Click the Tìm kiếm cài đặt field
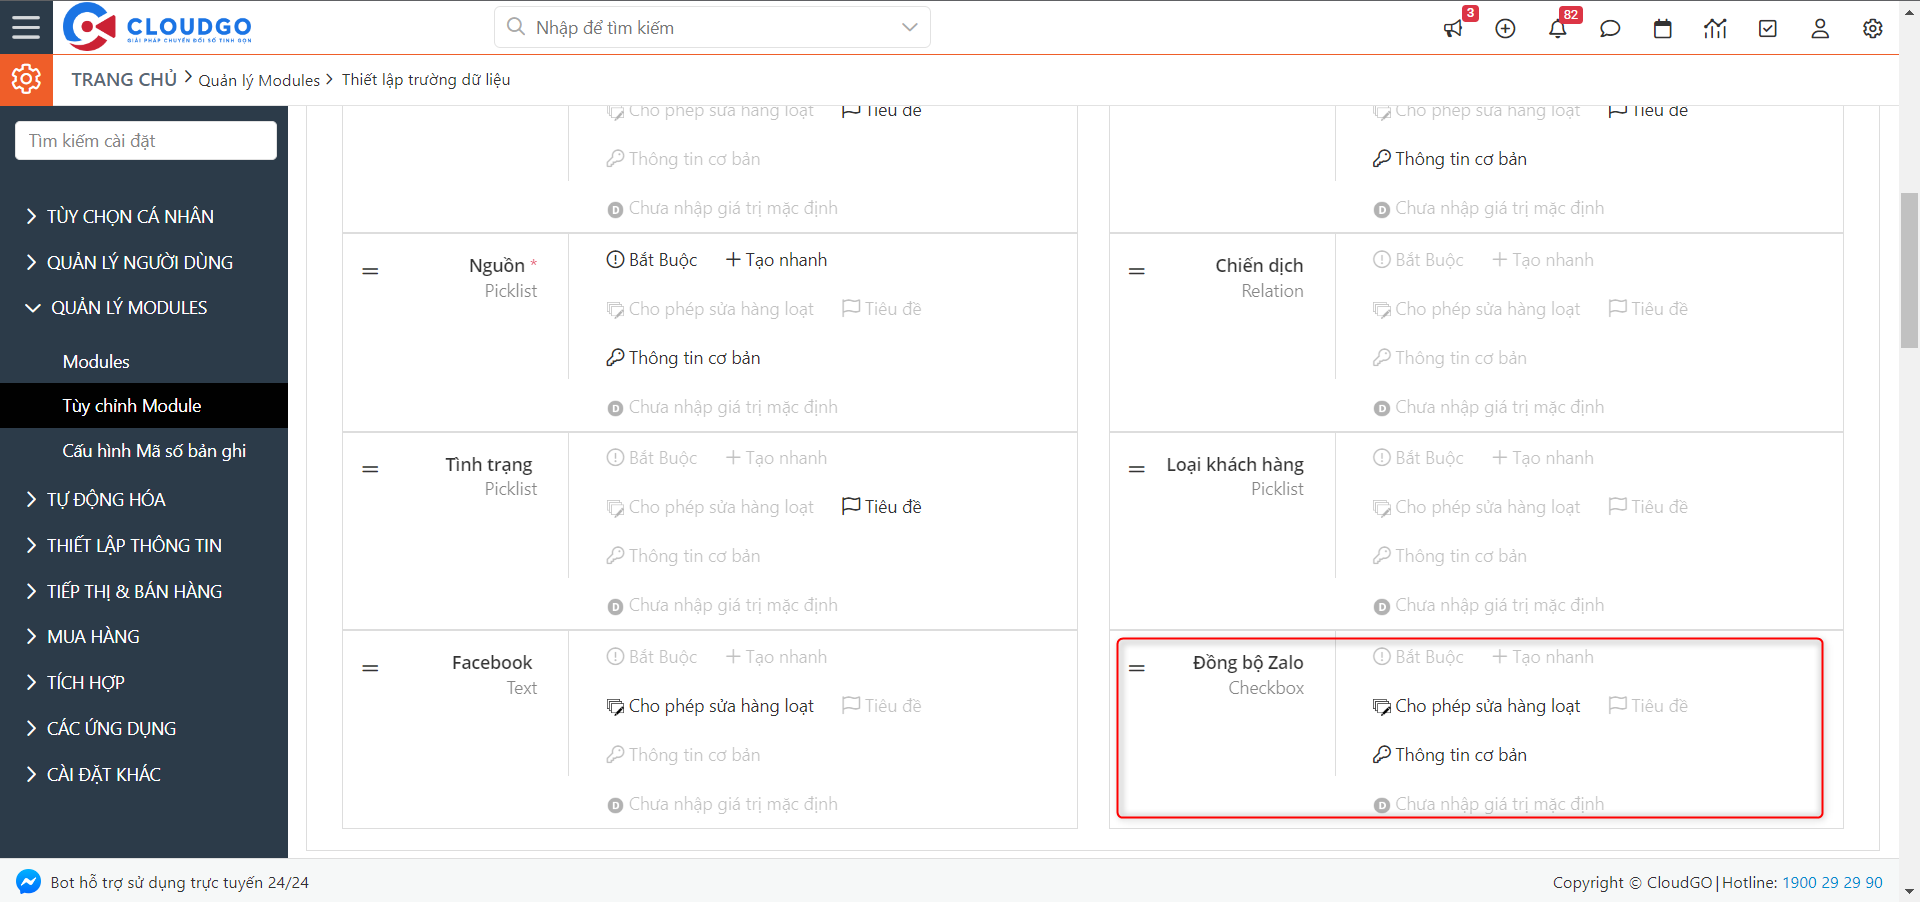The width and height of the screenshot is (1920, 902). (146, 141)
